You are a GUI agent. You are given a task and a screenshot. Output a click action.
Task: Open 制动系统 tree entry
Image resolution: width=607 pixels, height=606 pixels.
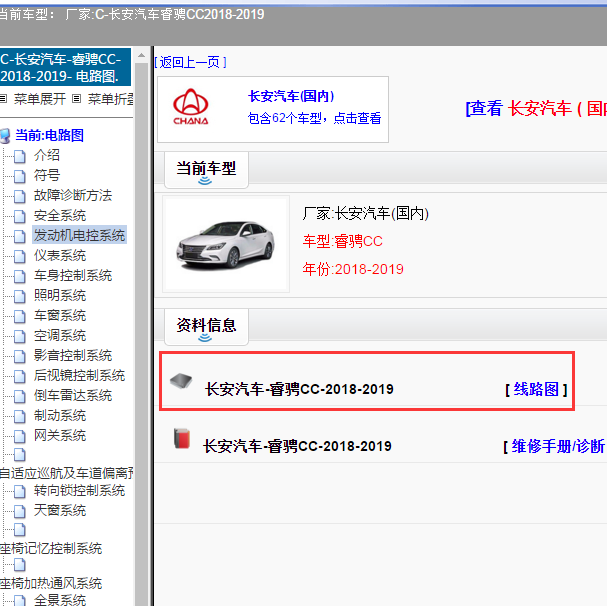click(x=60, y=416)
